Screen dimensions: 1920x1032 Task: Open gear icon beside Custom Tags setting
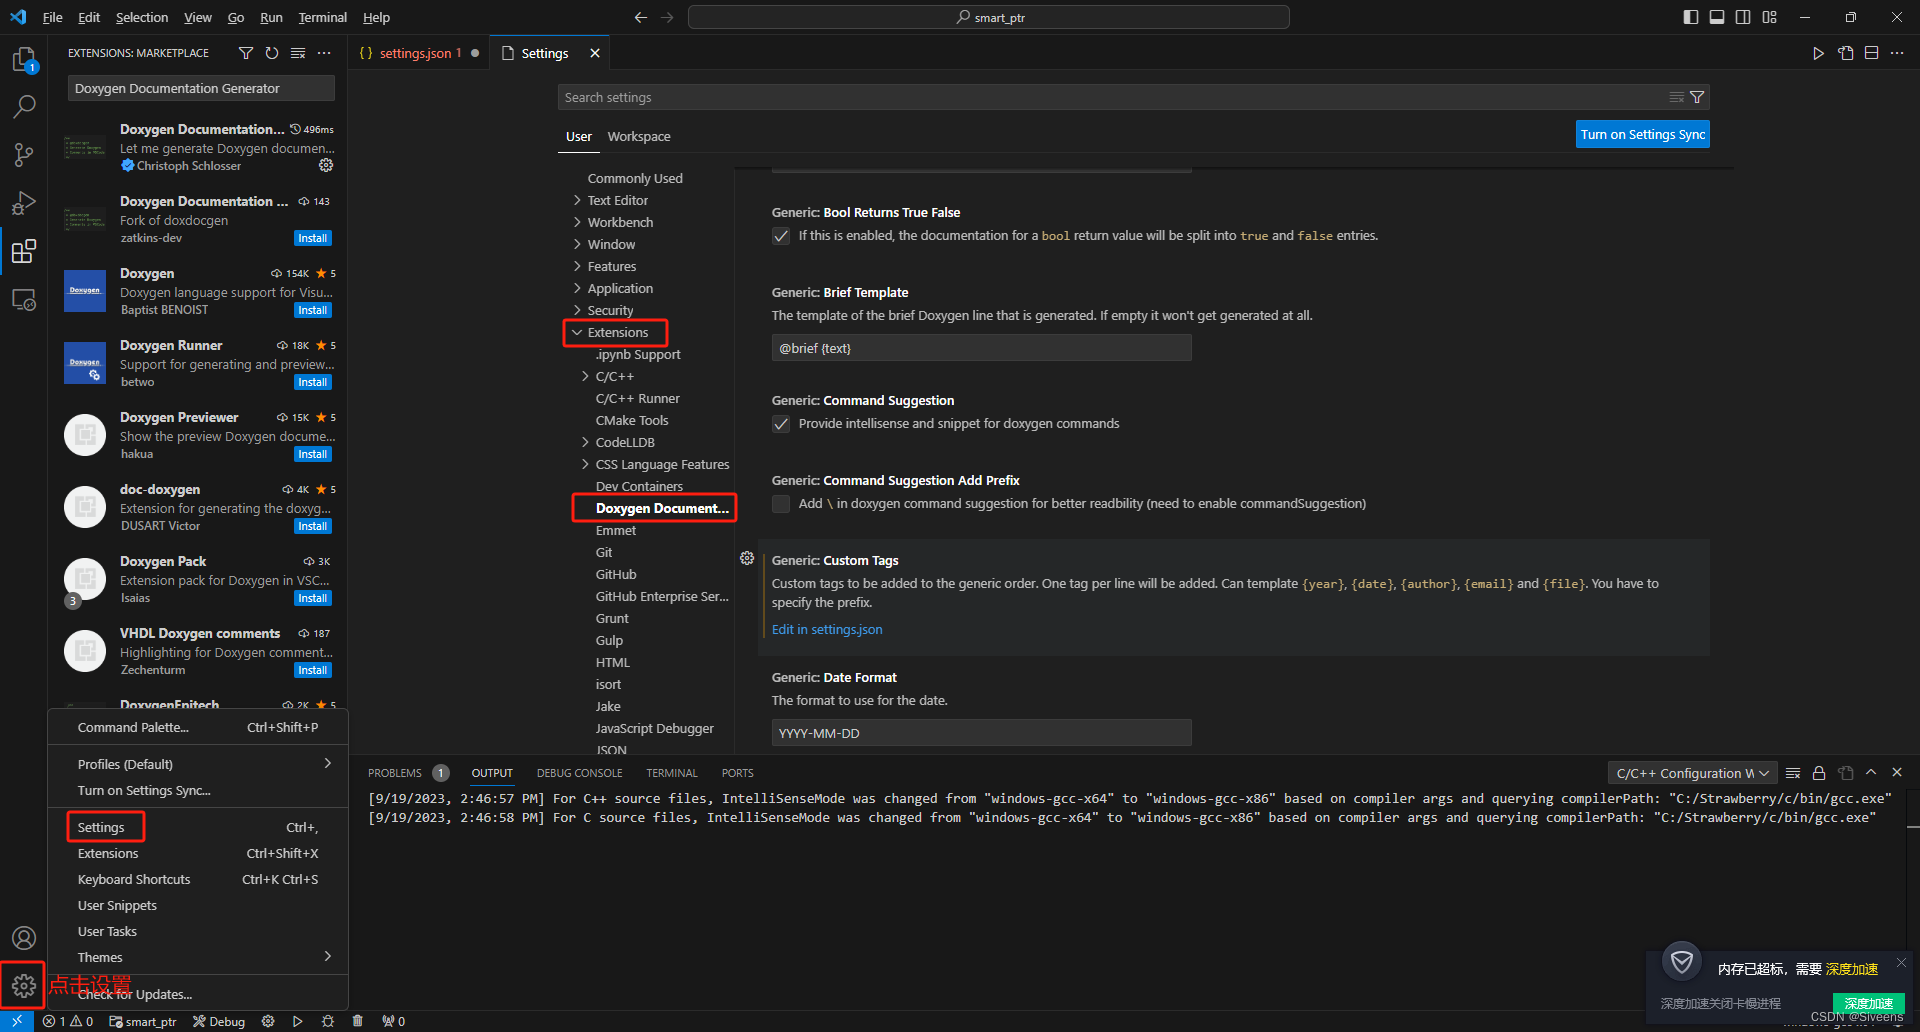(x=747, y=558)
